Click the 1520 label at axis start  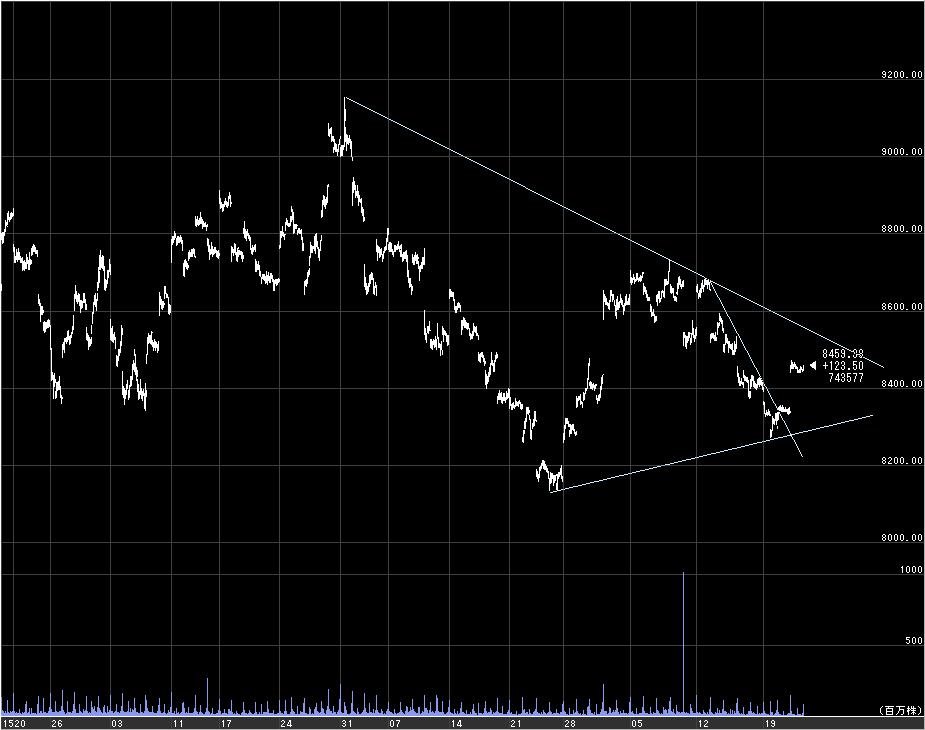pyautogui.click(x=14, y=724)
